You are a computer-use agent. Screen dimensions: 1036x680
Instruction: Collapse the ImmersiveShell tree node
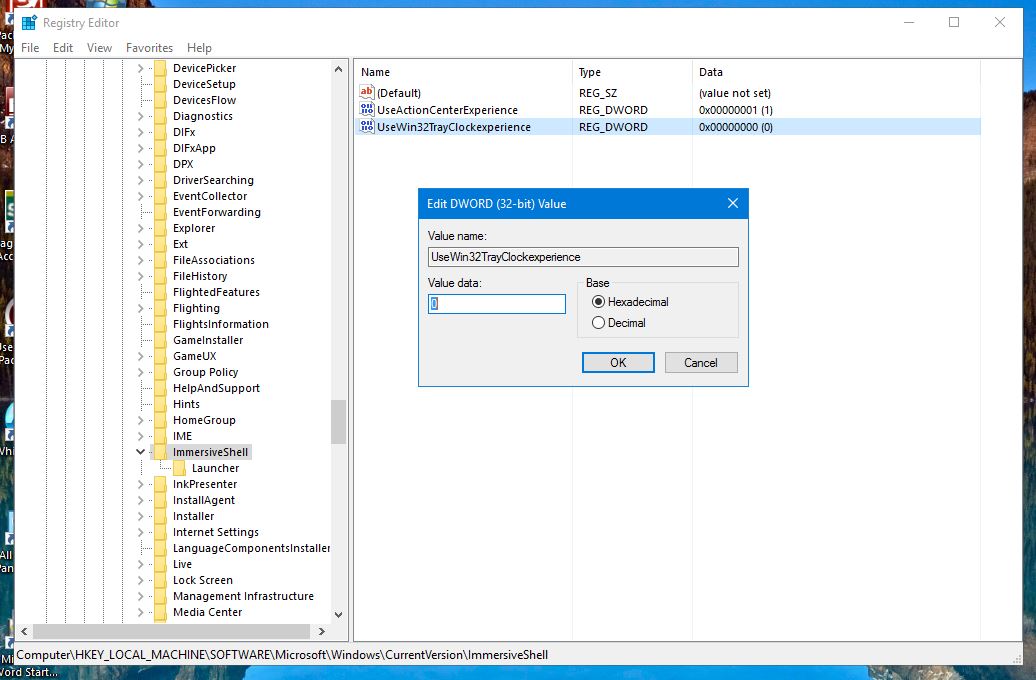tap(140, 452)
